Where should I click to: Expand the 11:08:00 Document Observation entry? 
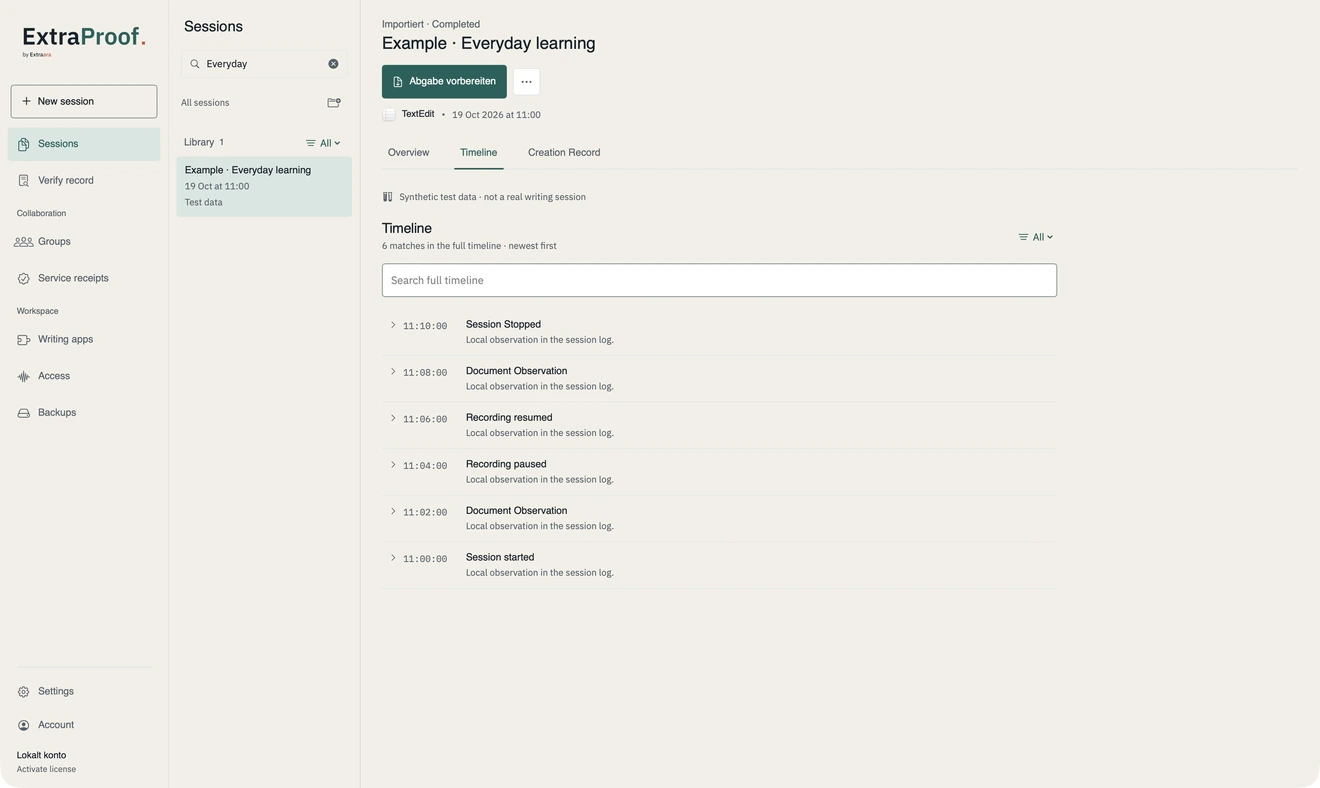393,372
